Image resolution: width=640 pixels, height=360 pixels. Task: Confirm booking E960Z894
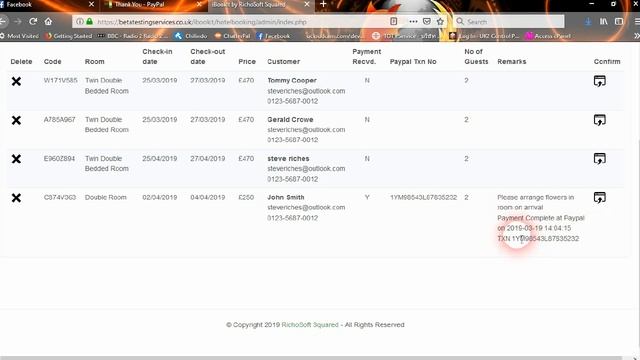click(x=599, y=159)
